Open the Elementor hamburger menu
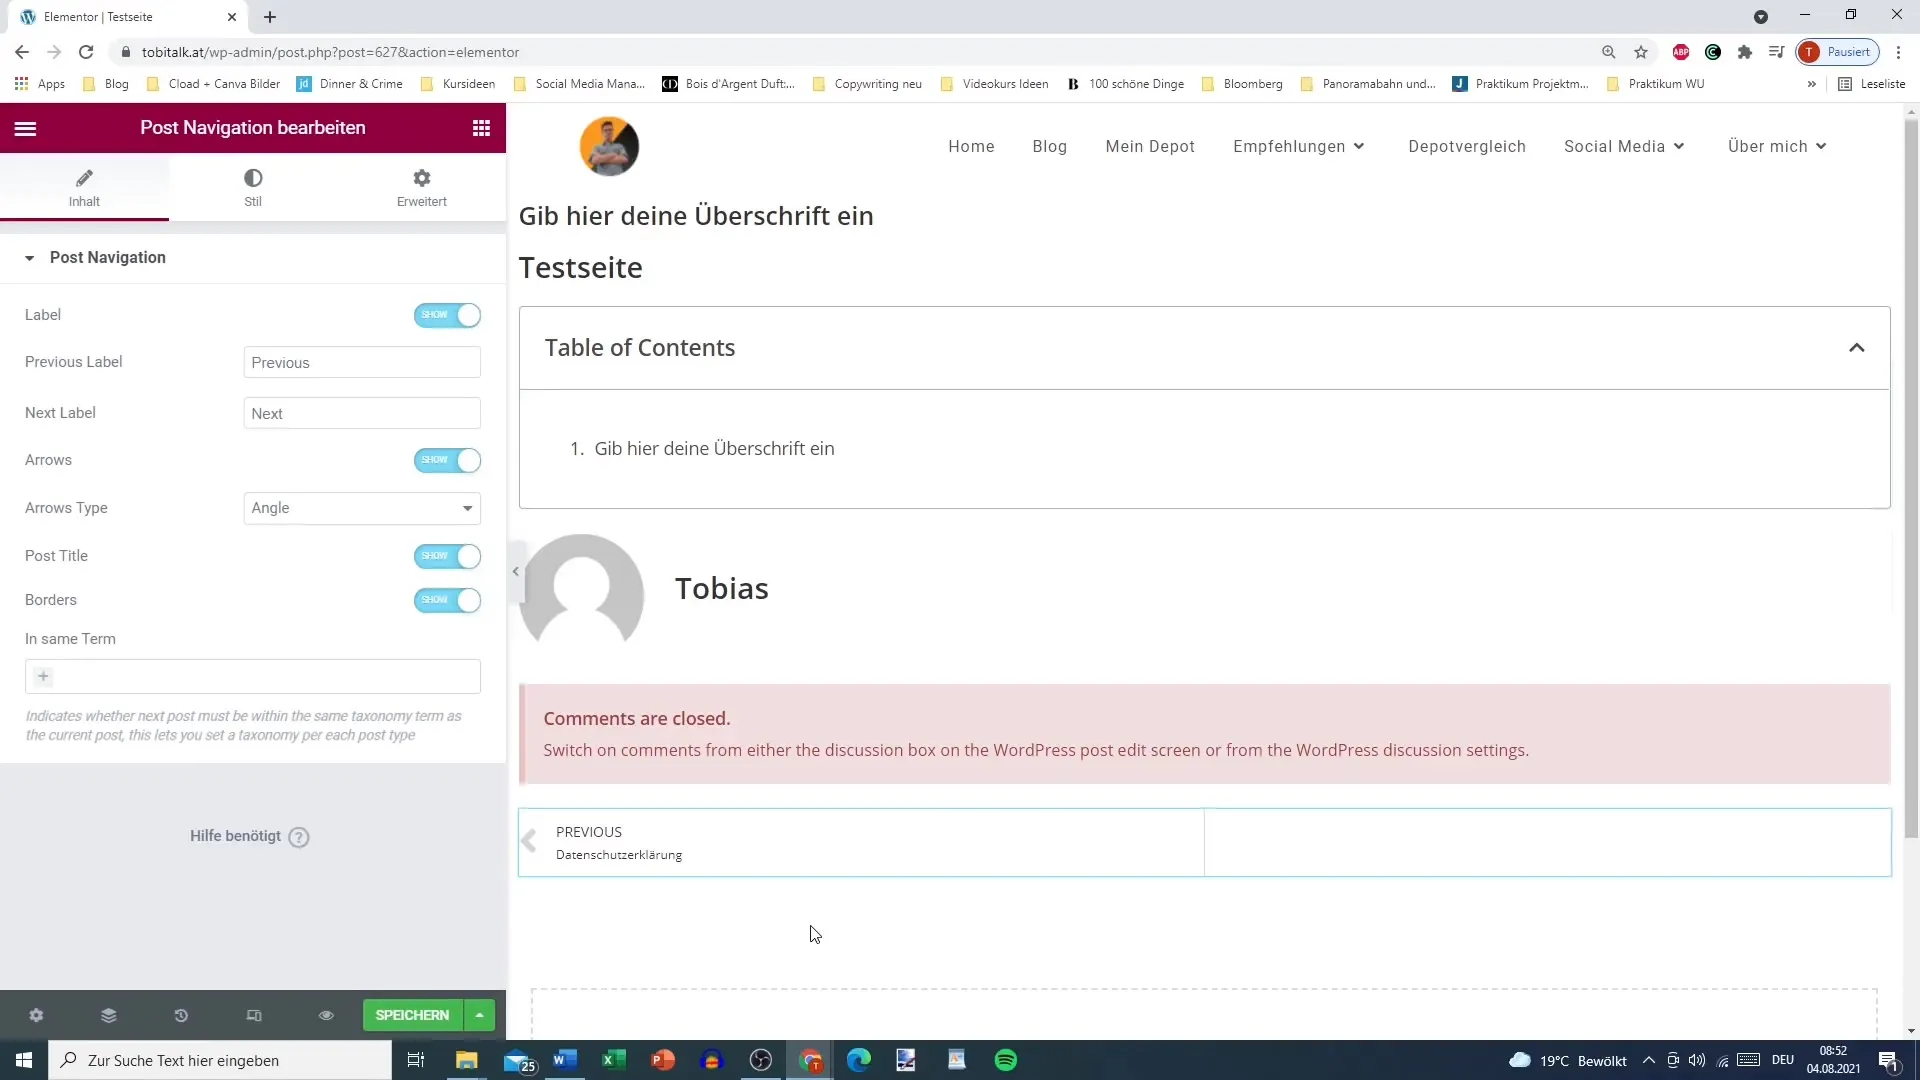This screenshot has height=1080, width=1920. 25,128
